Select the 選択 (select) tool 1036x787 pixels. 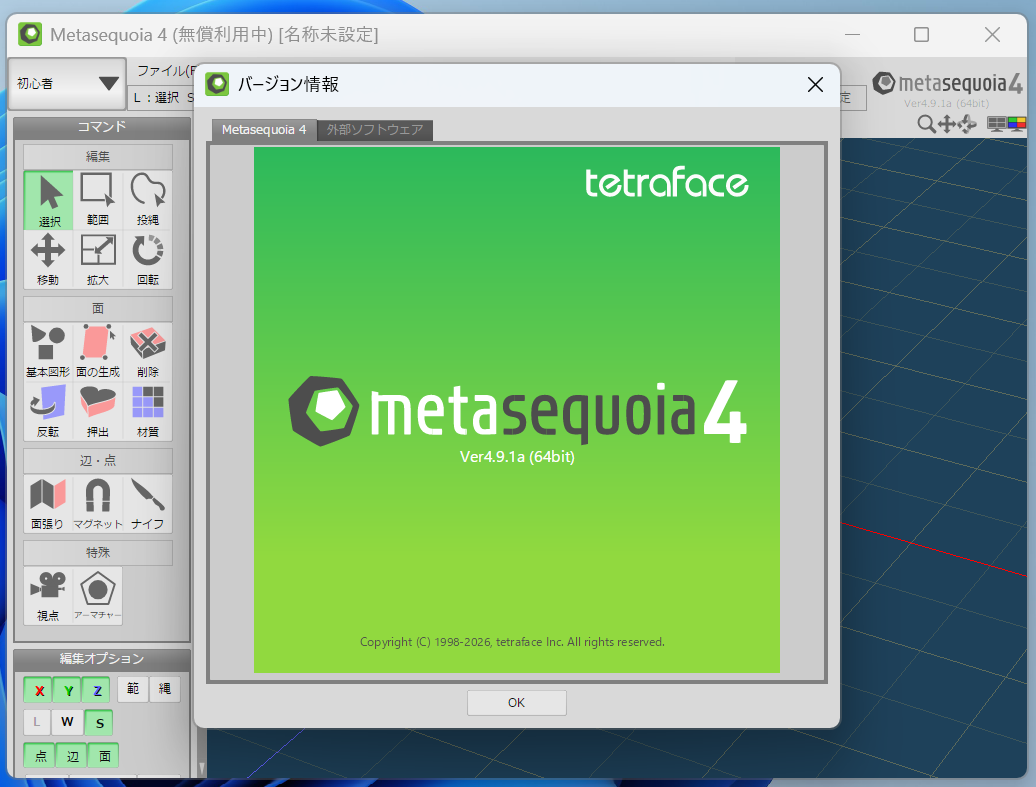pyautogui.click(x=48, y=200)
